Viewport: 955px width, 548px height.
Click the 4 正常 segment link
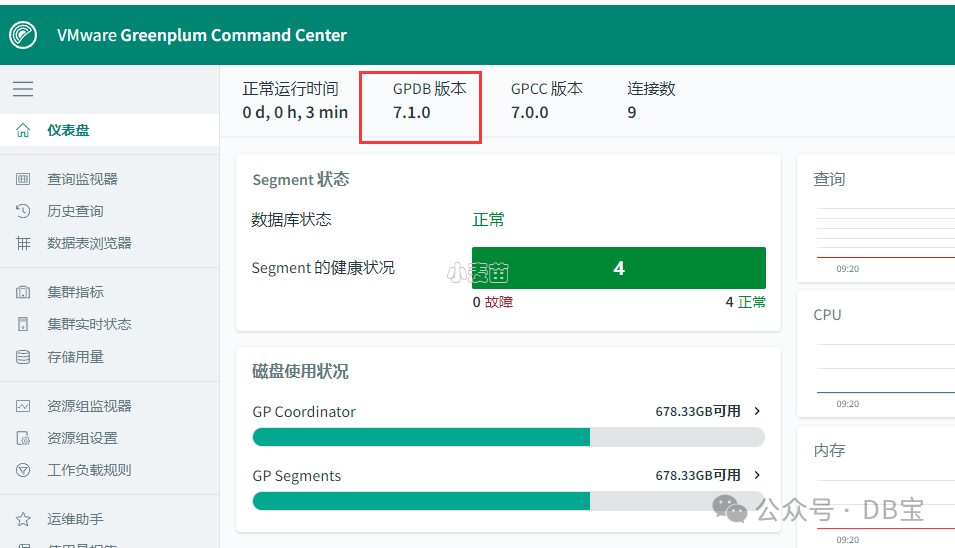click(x=745, y=301)
